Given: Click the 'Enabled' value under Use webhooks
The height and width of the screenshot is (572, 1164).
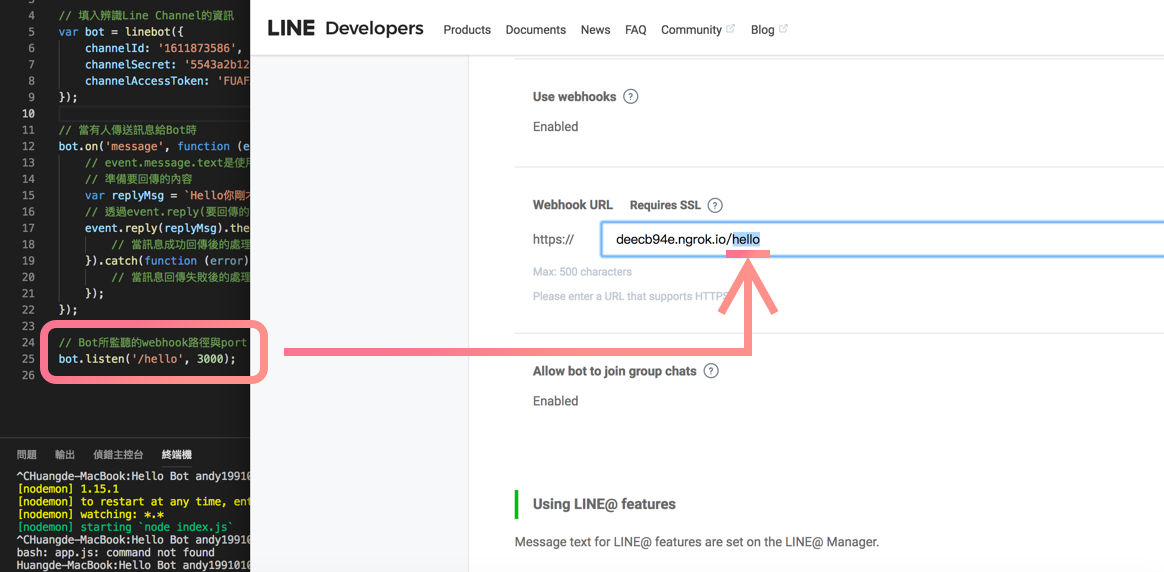Looking at the screenshot, I should [x=555, y=127].
